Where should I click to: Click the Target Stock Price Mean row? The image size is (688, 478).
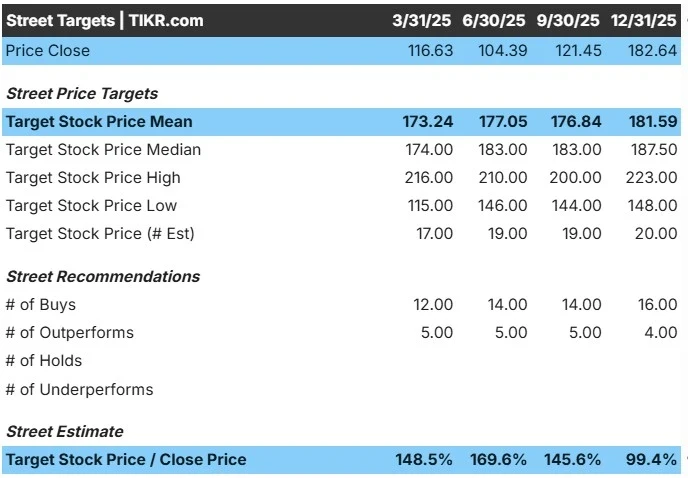click(341, 122)
